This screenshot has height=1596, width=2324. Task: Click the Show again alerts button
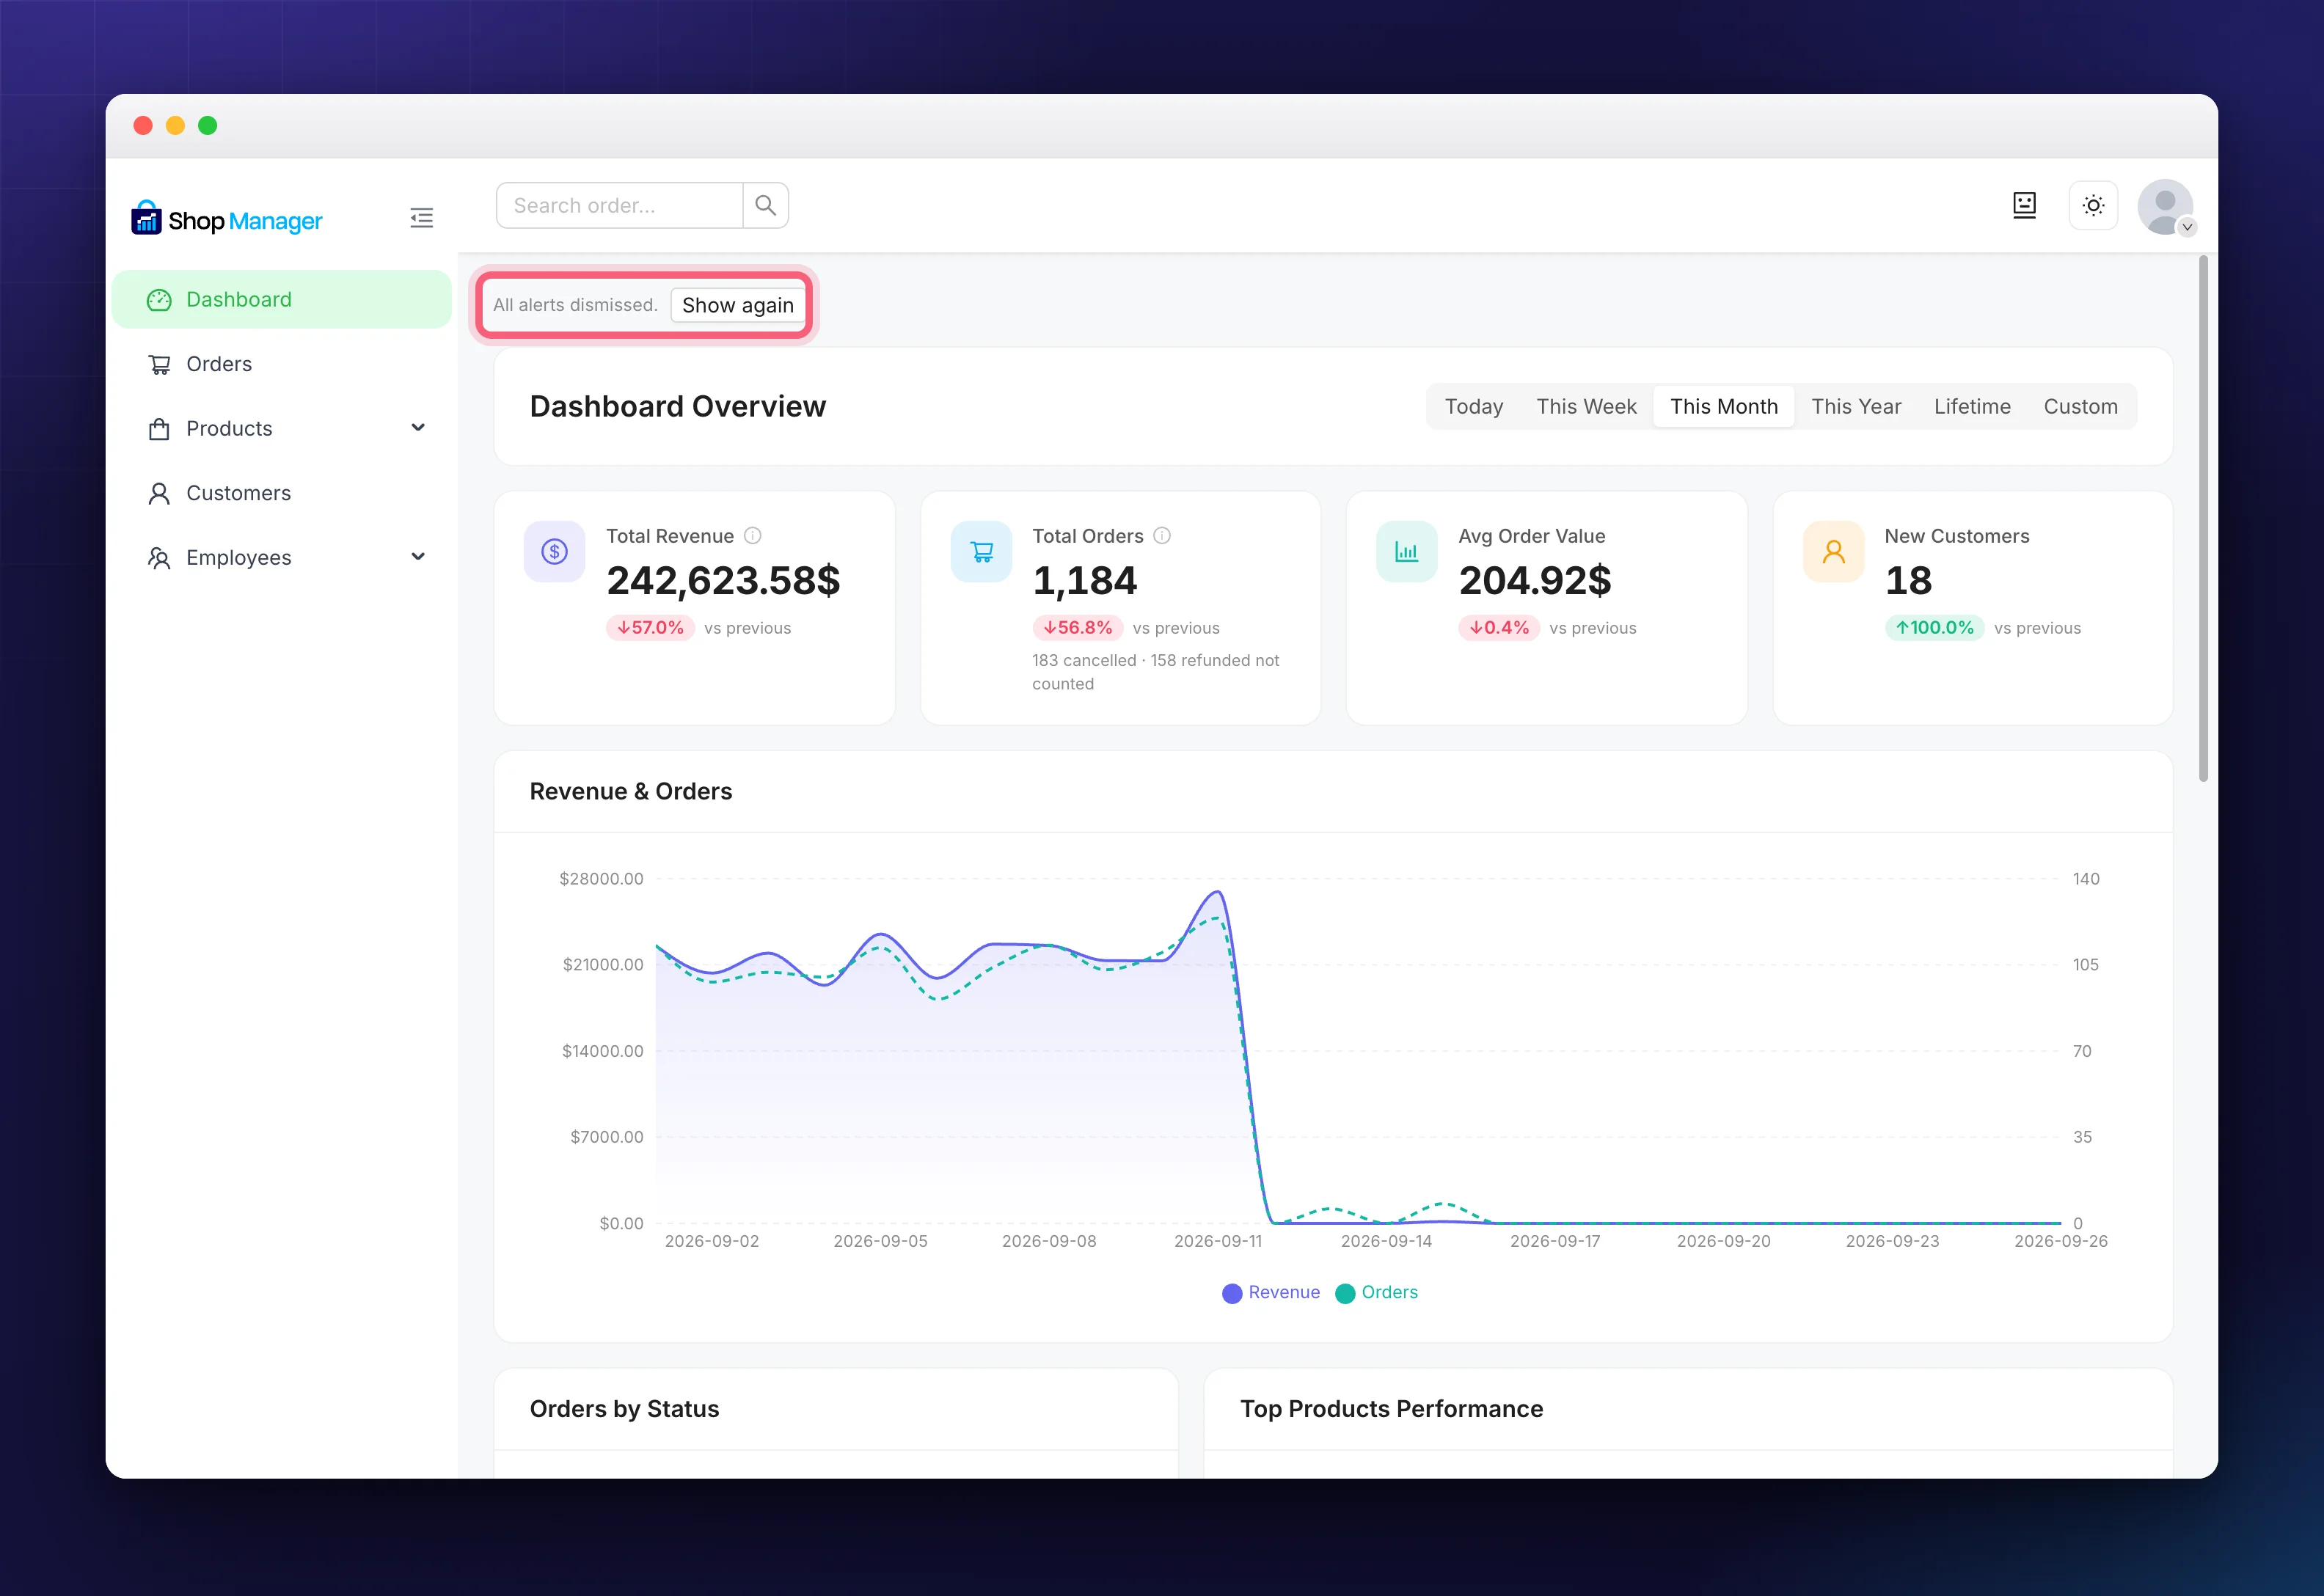738,306
